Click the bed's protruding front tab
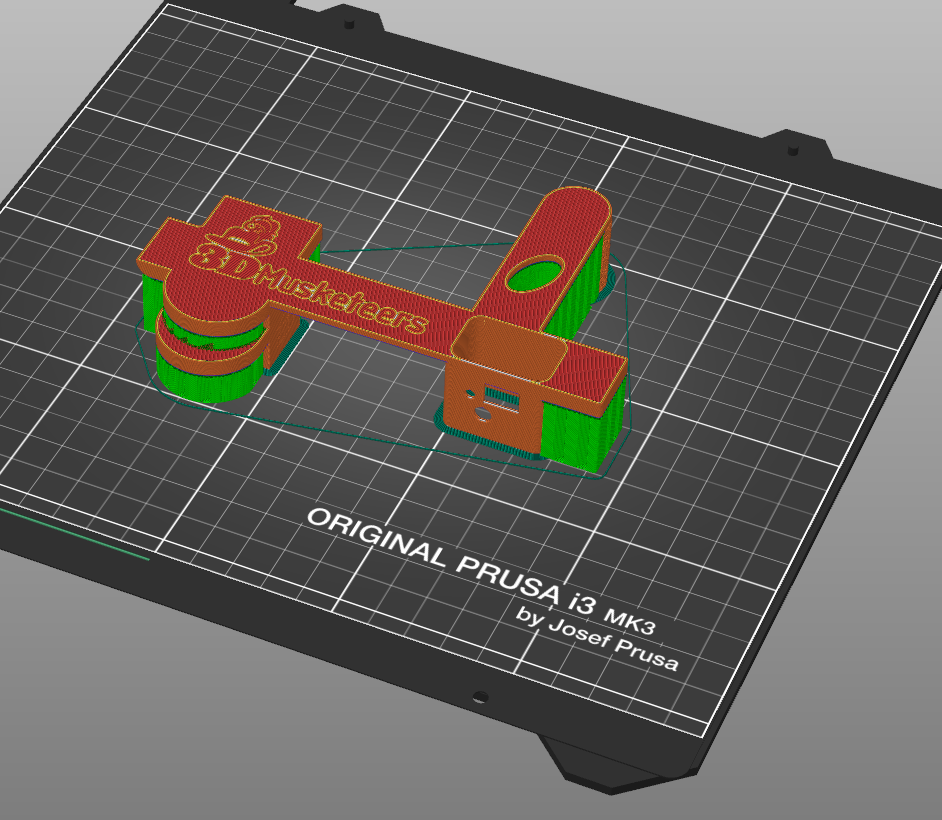The width and height of the screenshot is (942, 820). pyautogui.click(x=619, y=763)
